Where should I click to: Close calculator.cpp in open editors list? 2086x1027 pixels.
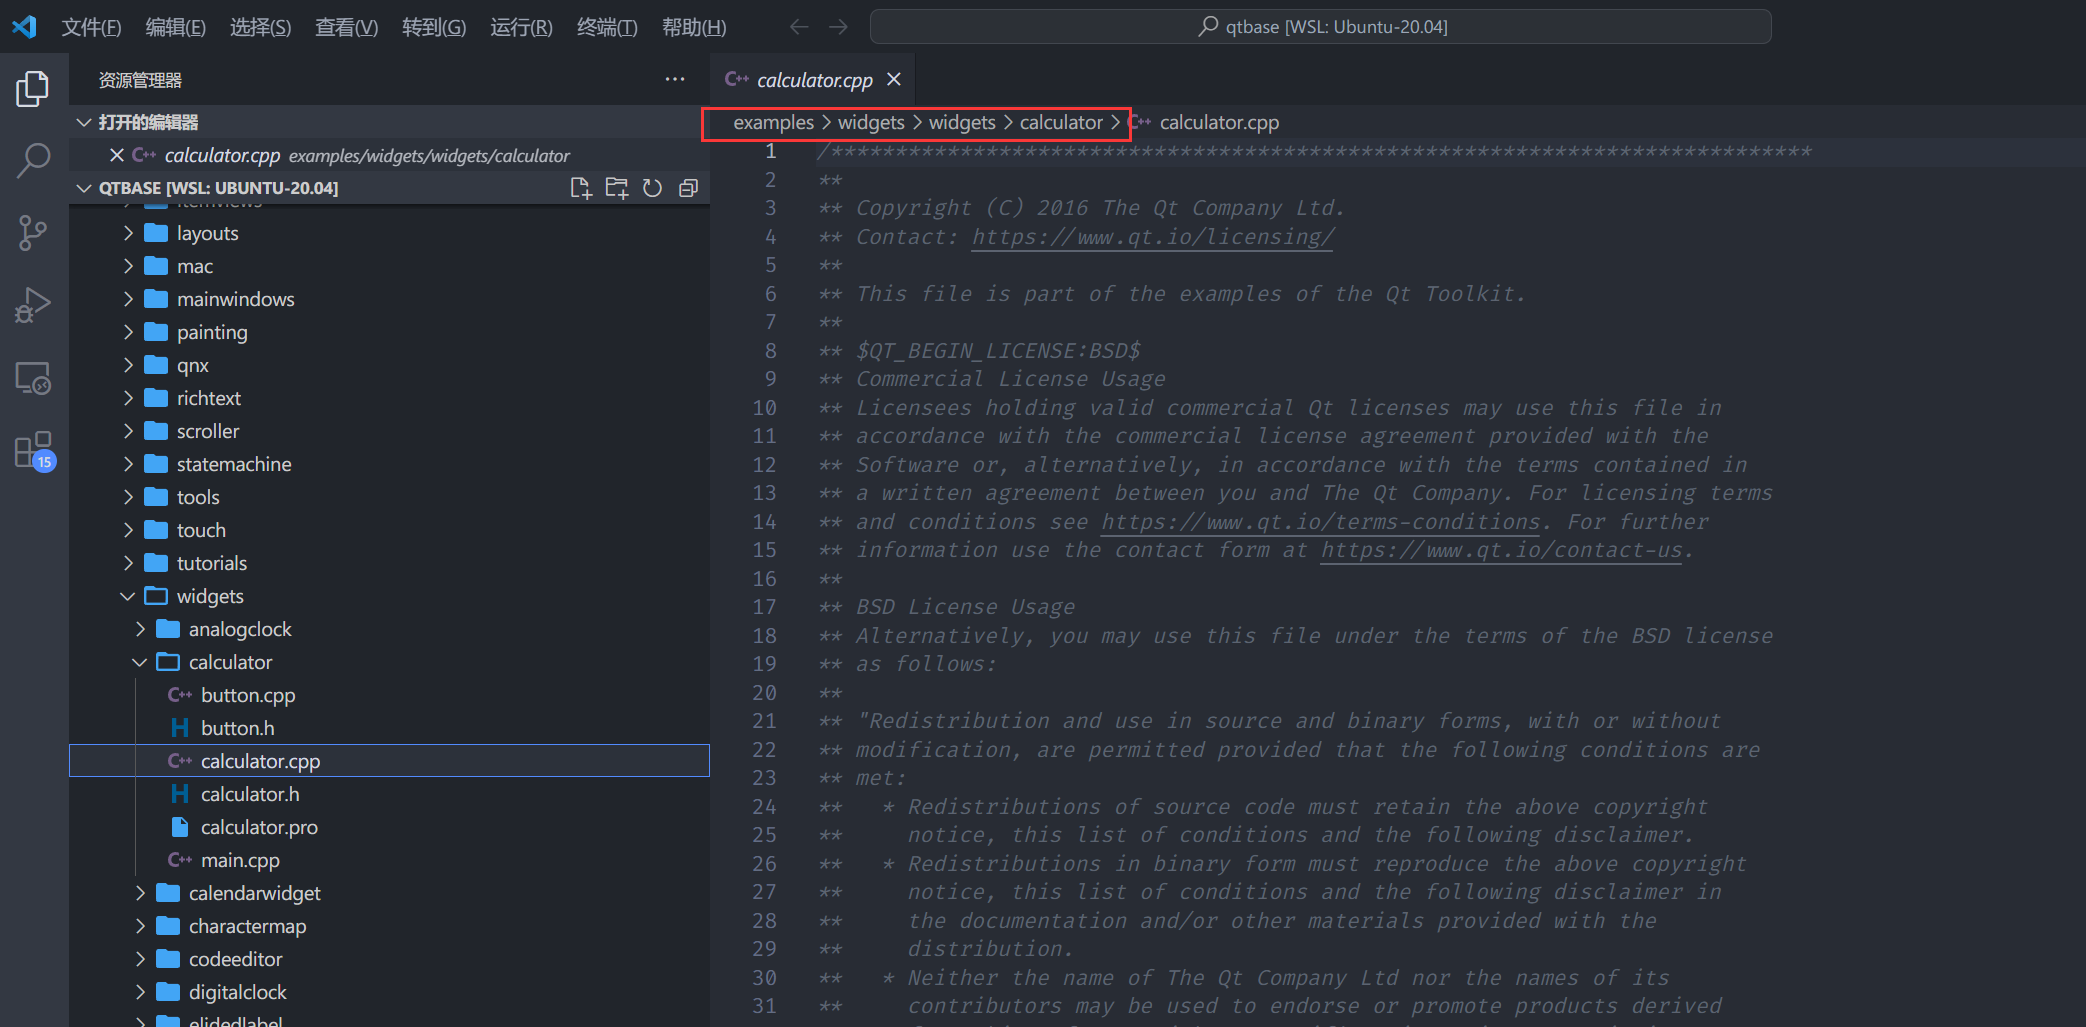click(117, 155)
